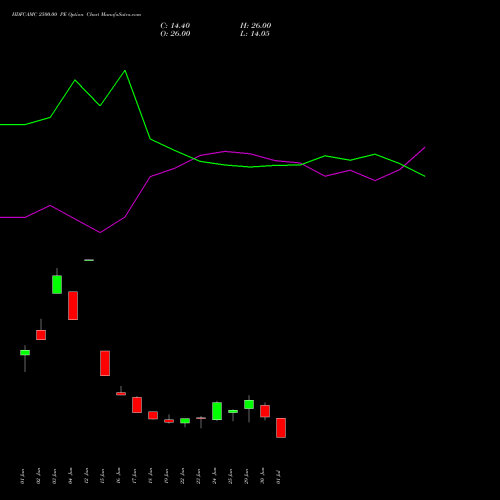Click the purple line's lowest trough
500x500 pixels.
coord(100,232)
